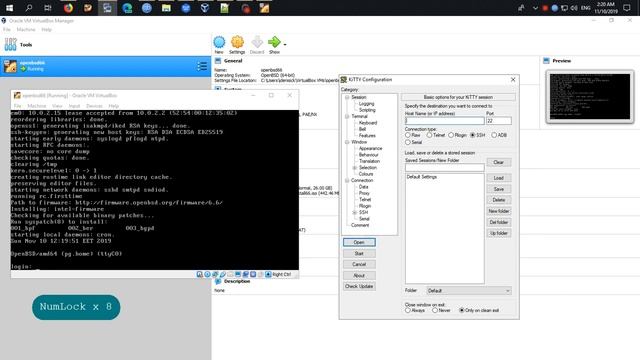This screenshot has width=640, height=360.
Task: Click the Port field showing 22
Action: point(499,121)
